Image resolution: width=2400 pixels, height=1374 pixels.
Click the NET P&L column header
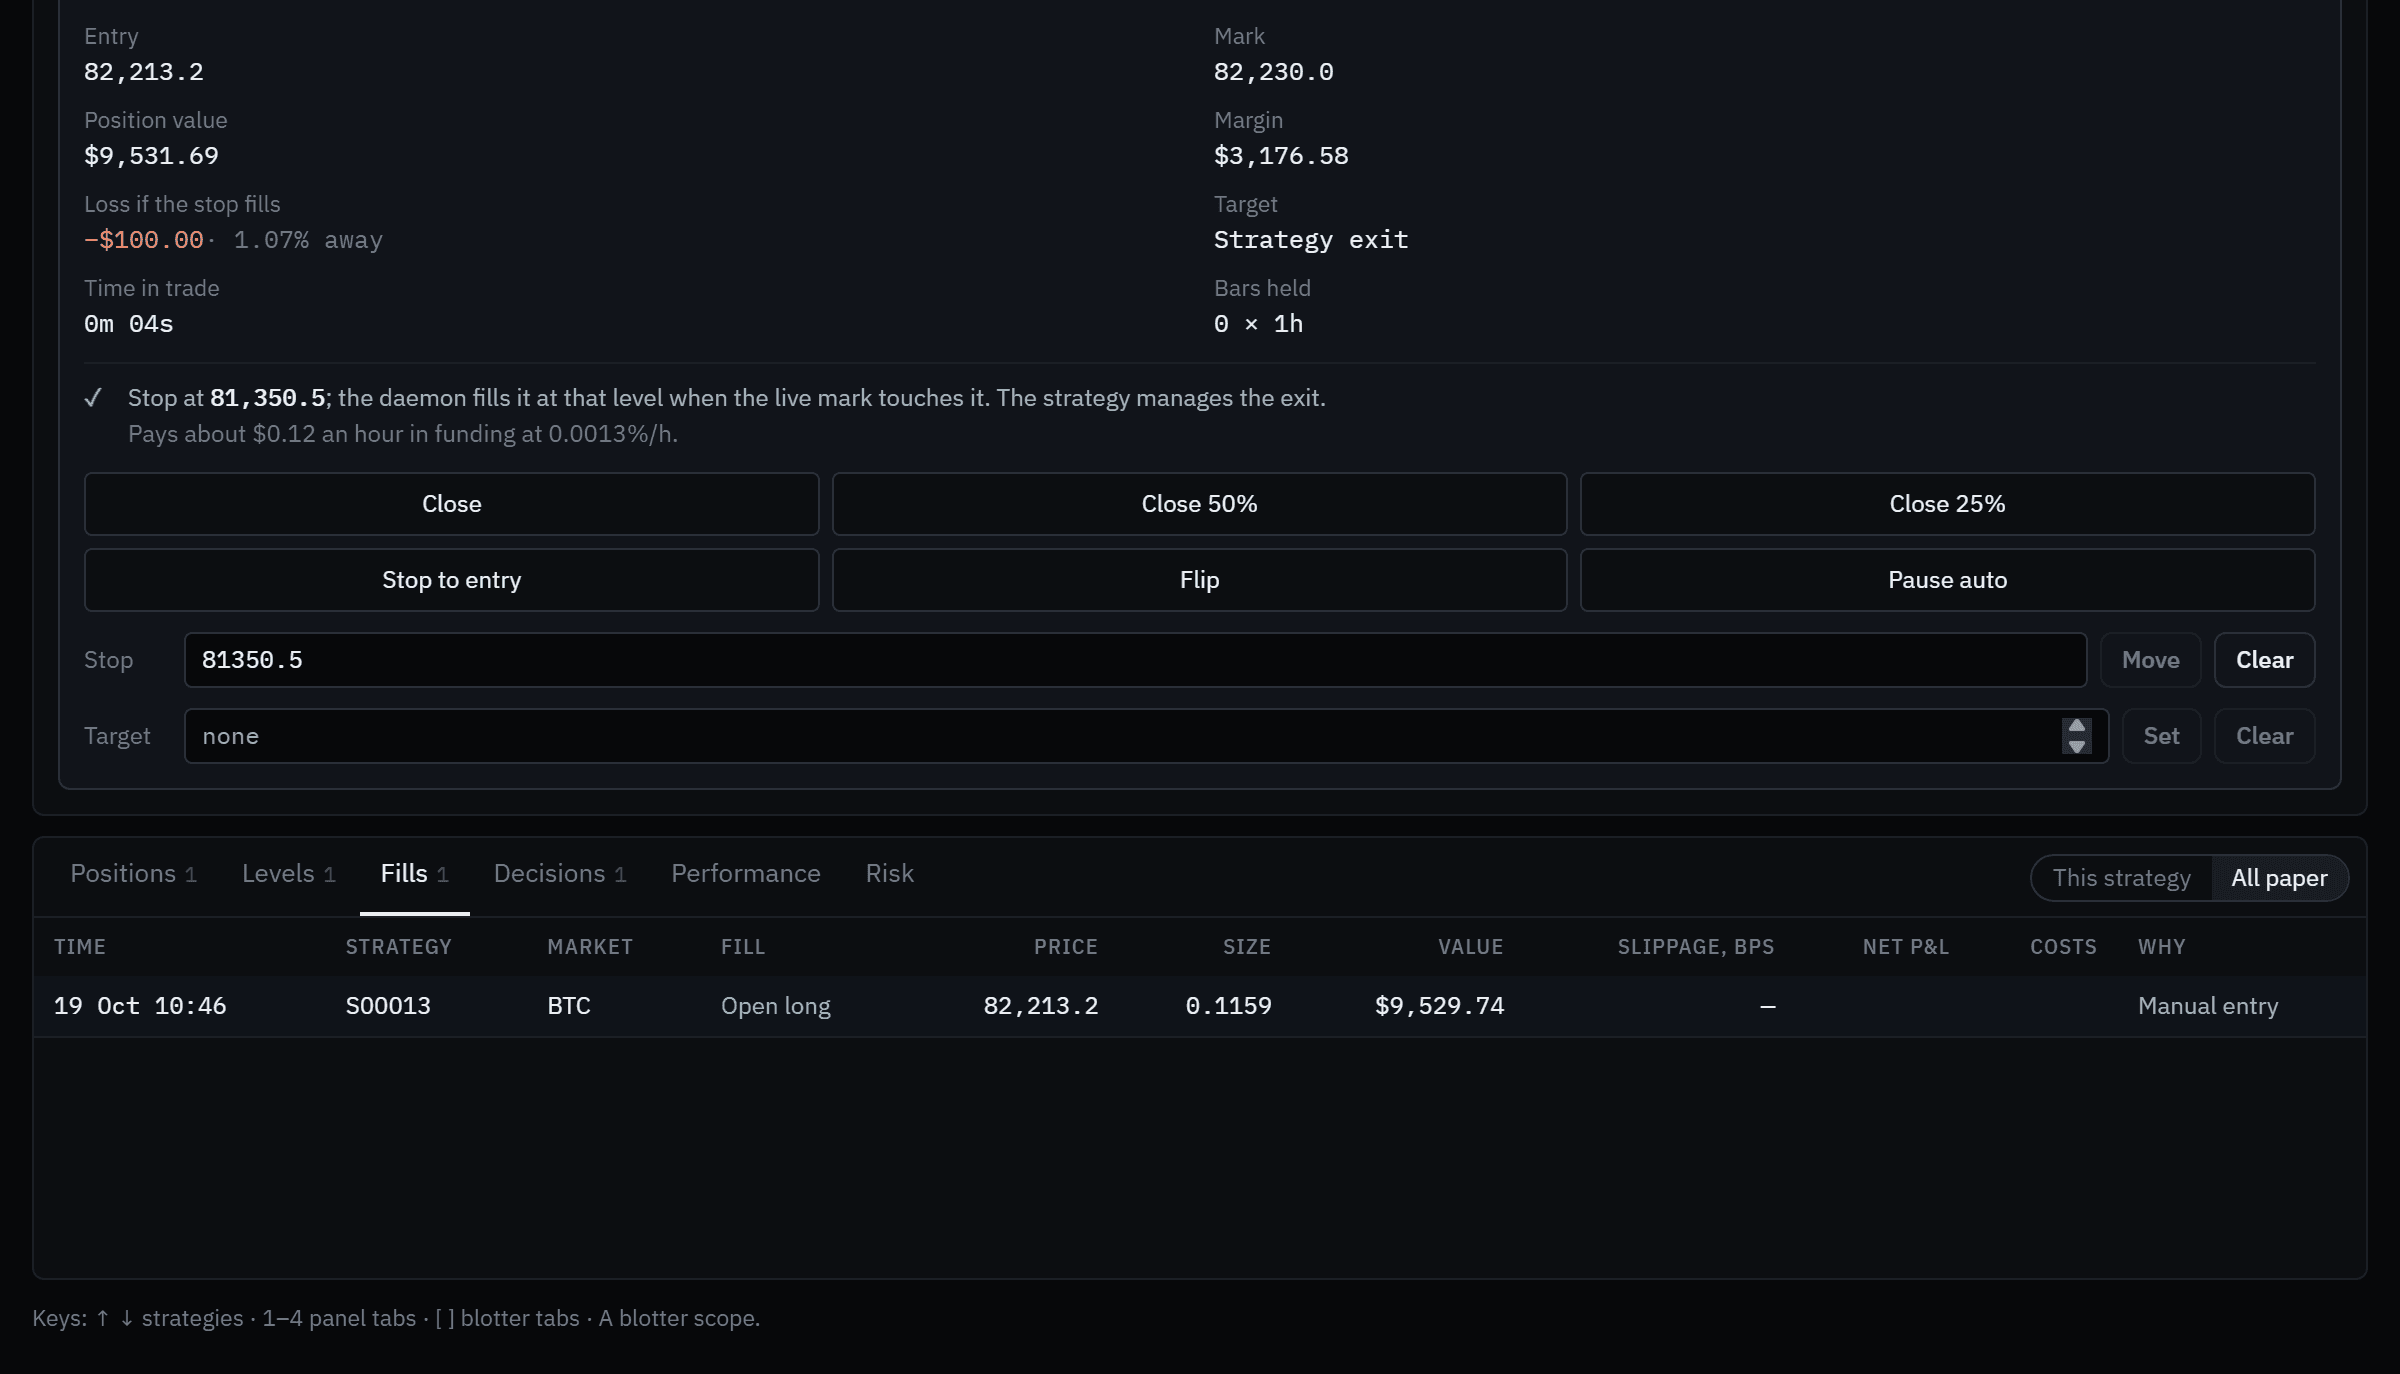click(x=1906, y=947)
